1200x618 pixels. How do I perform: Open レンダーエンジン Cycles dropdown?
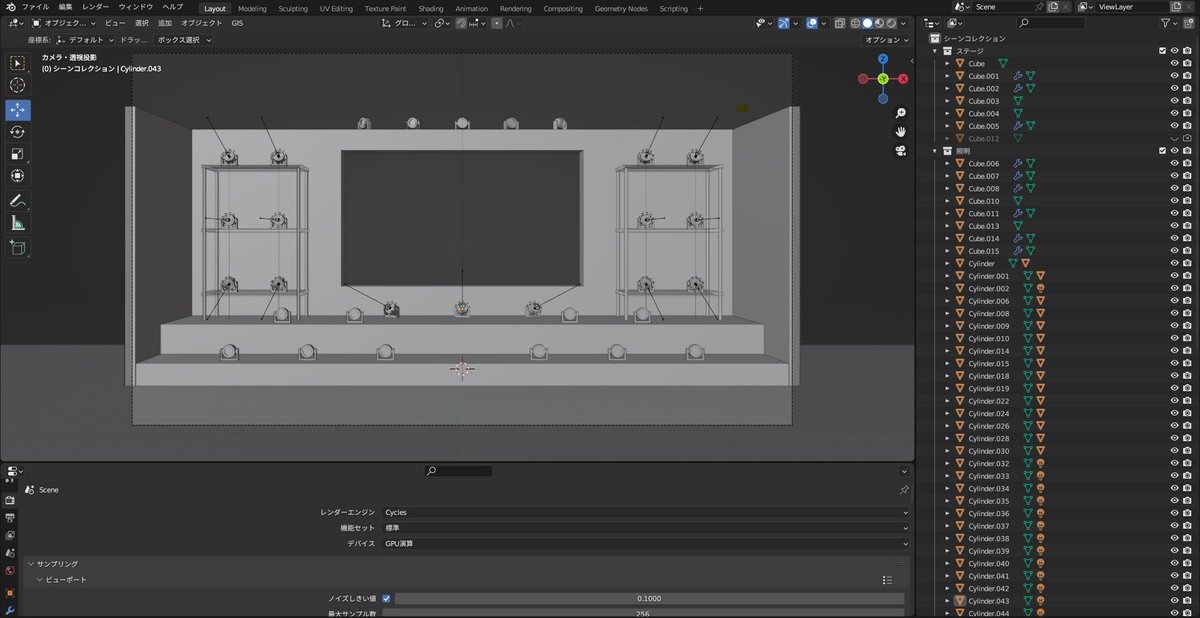646,511
